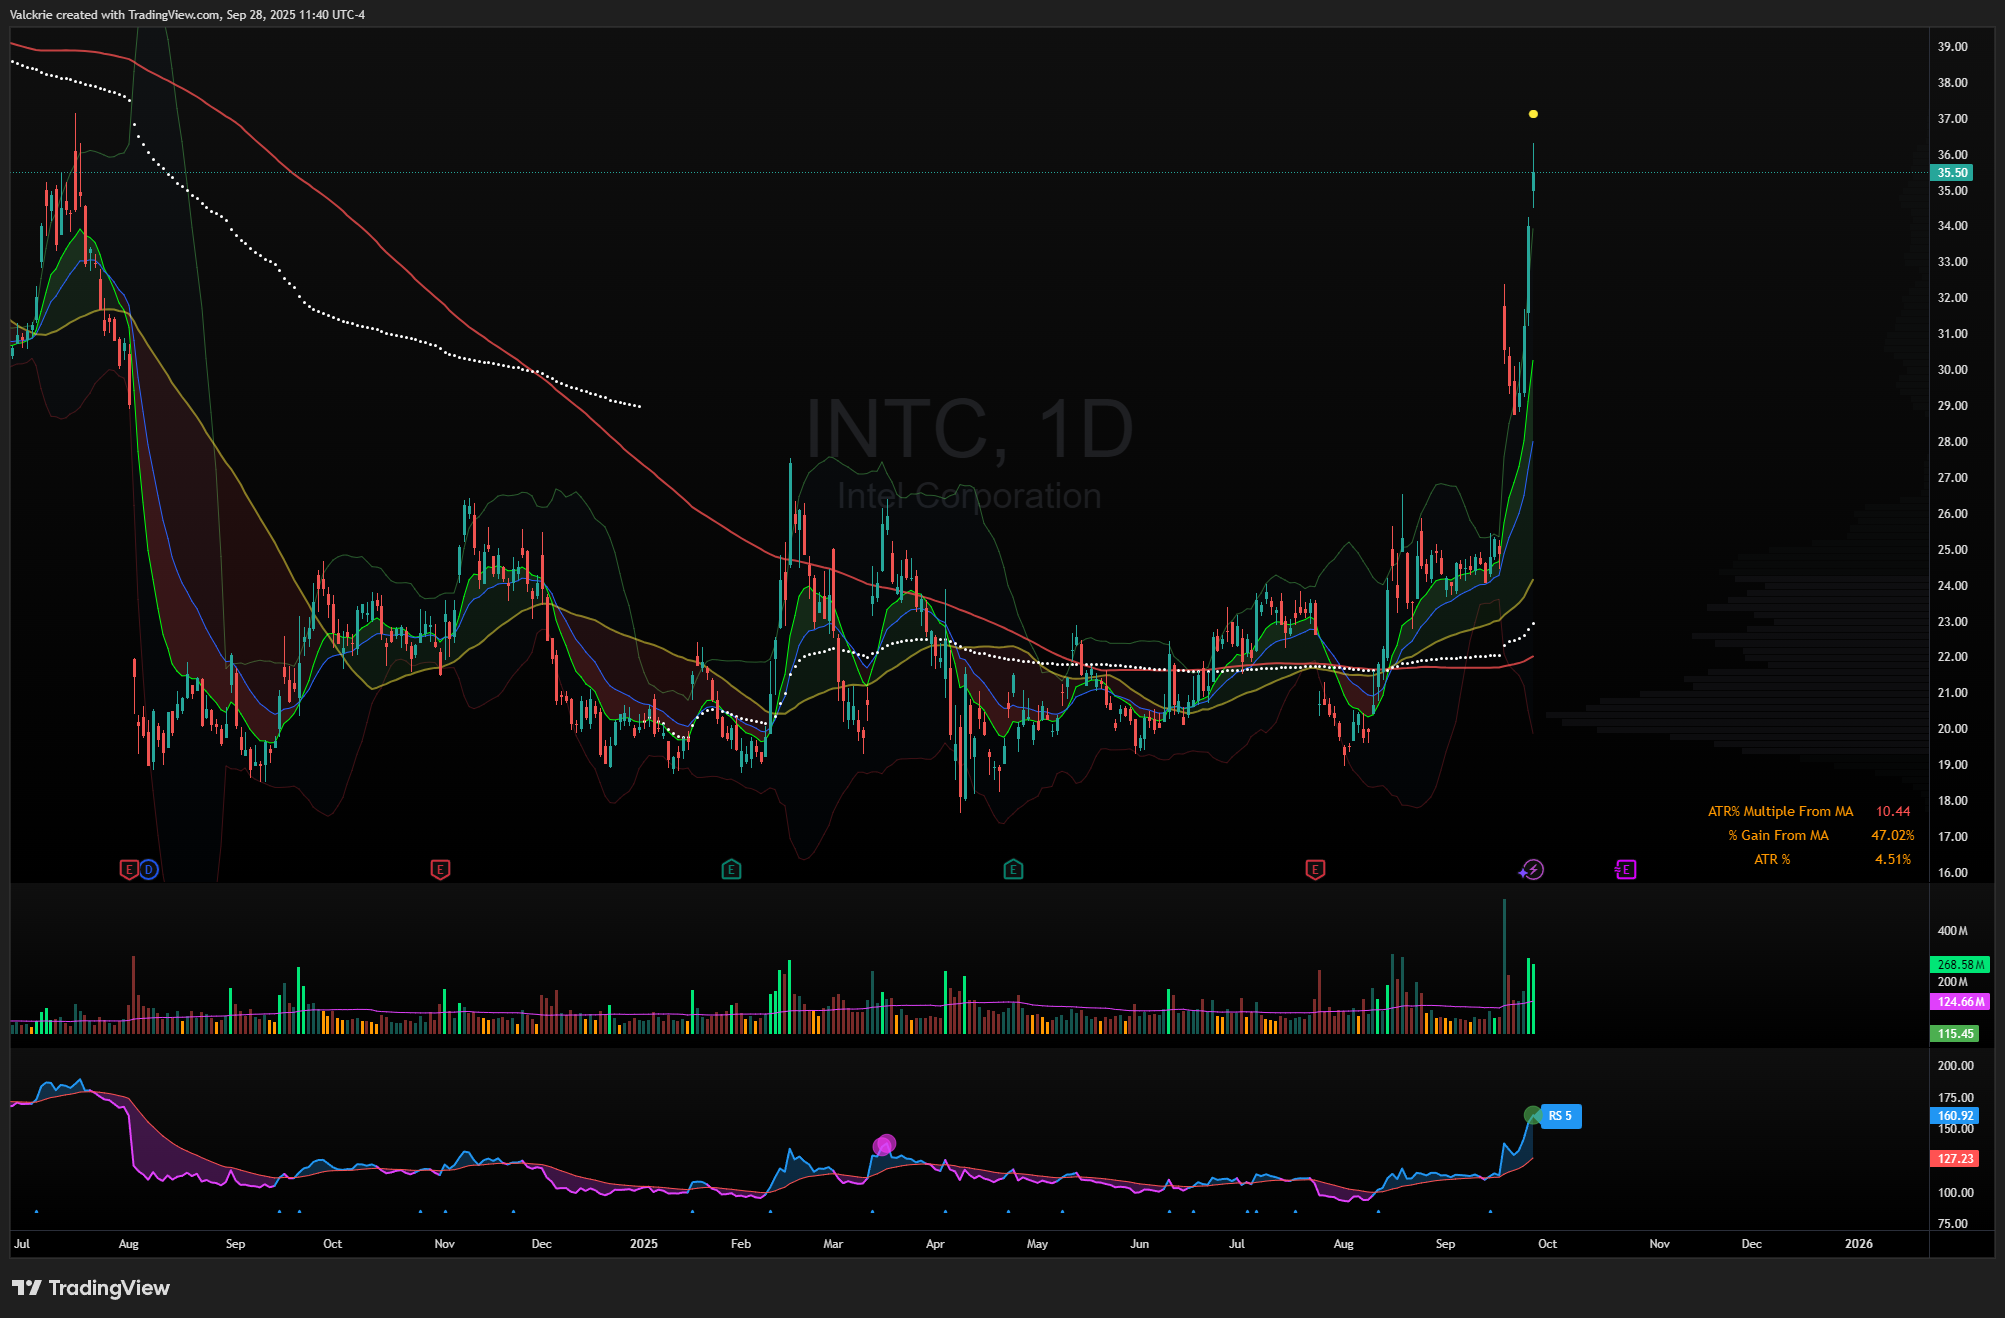Click the 160.92 RS value label
Screen dimensions: 2005x1318
click(1955, 1116)
